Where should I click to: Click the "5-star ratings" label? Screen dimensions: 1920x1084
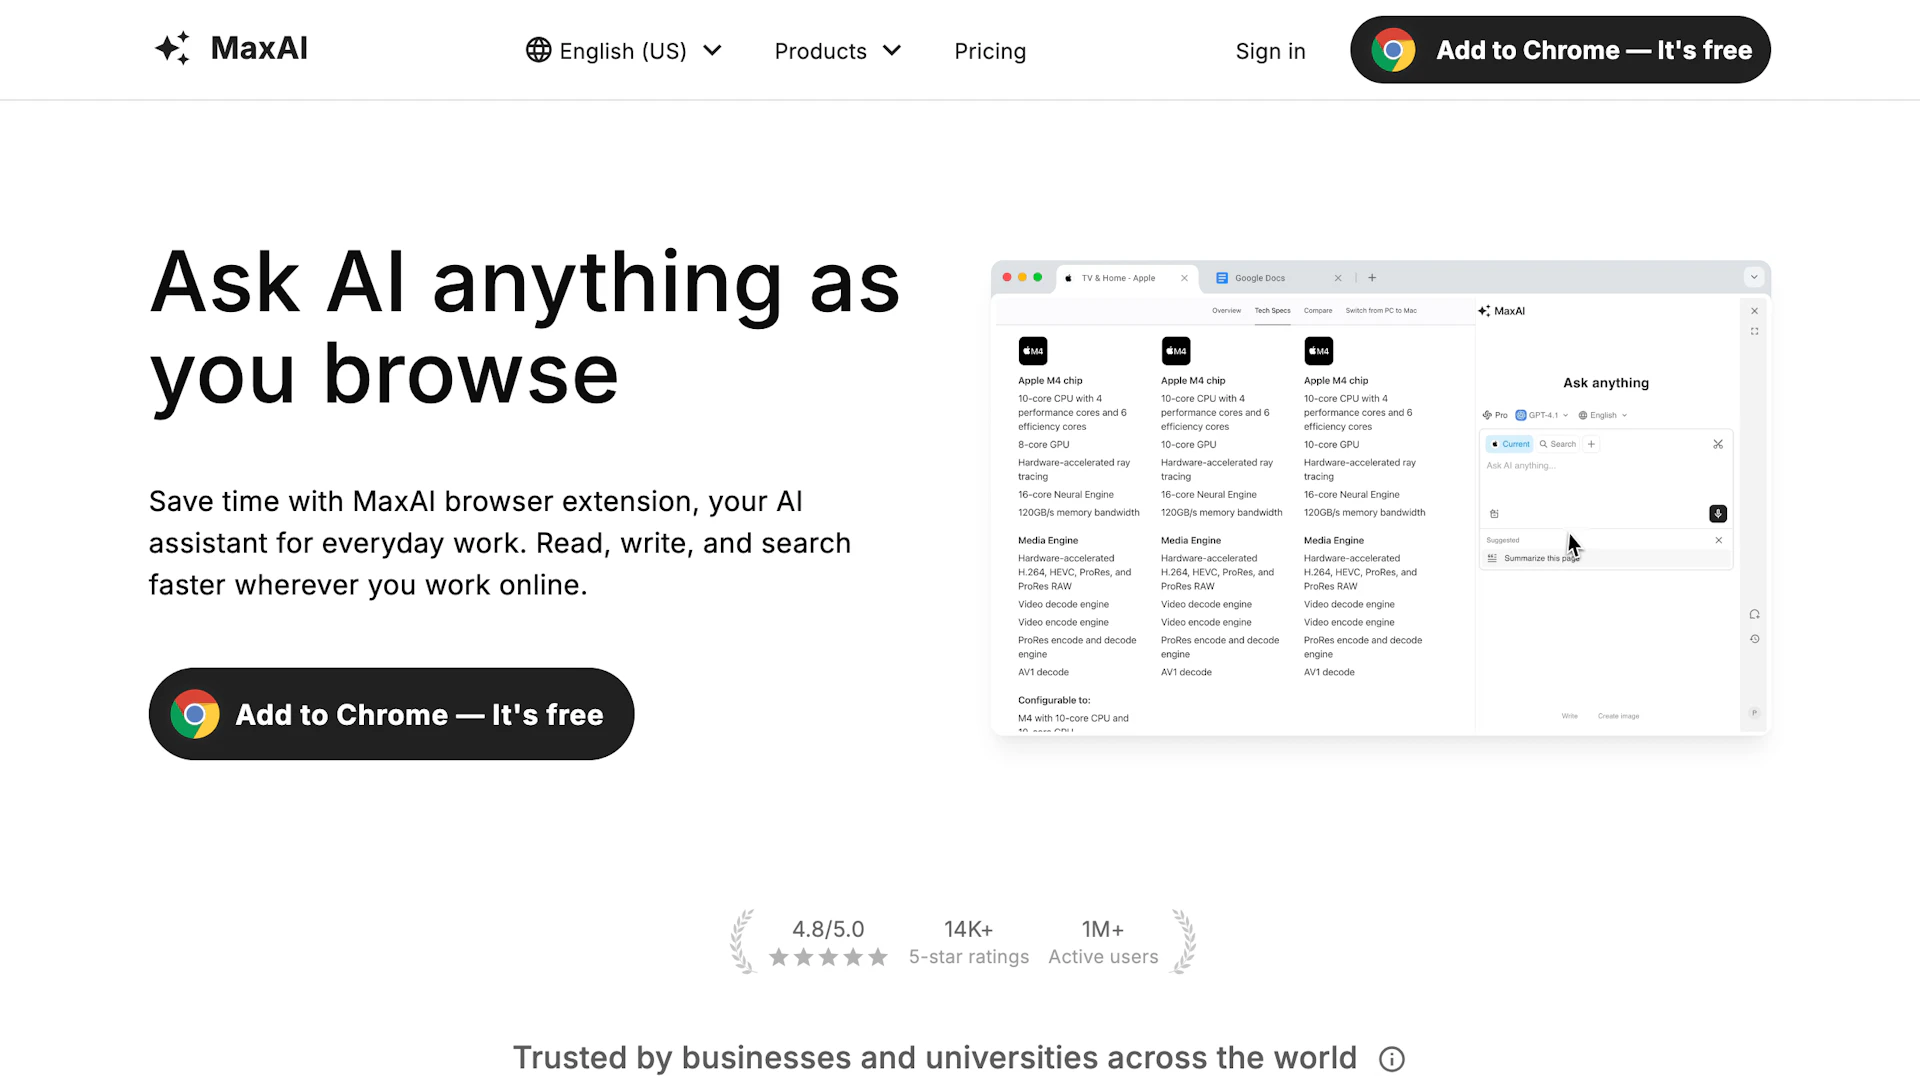point(969,957)
